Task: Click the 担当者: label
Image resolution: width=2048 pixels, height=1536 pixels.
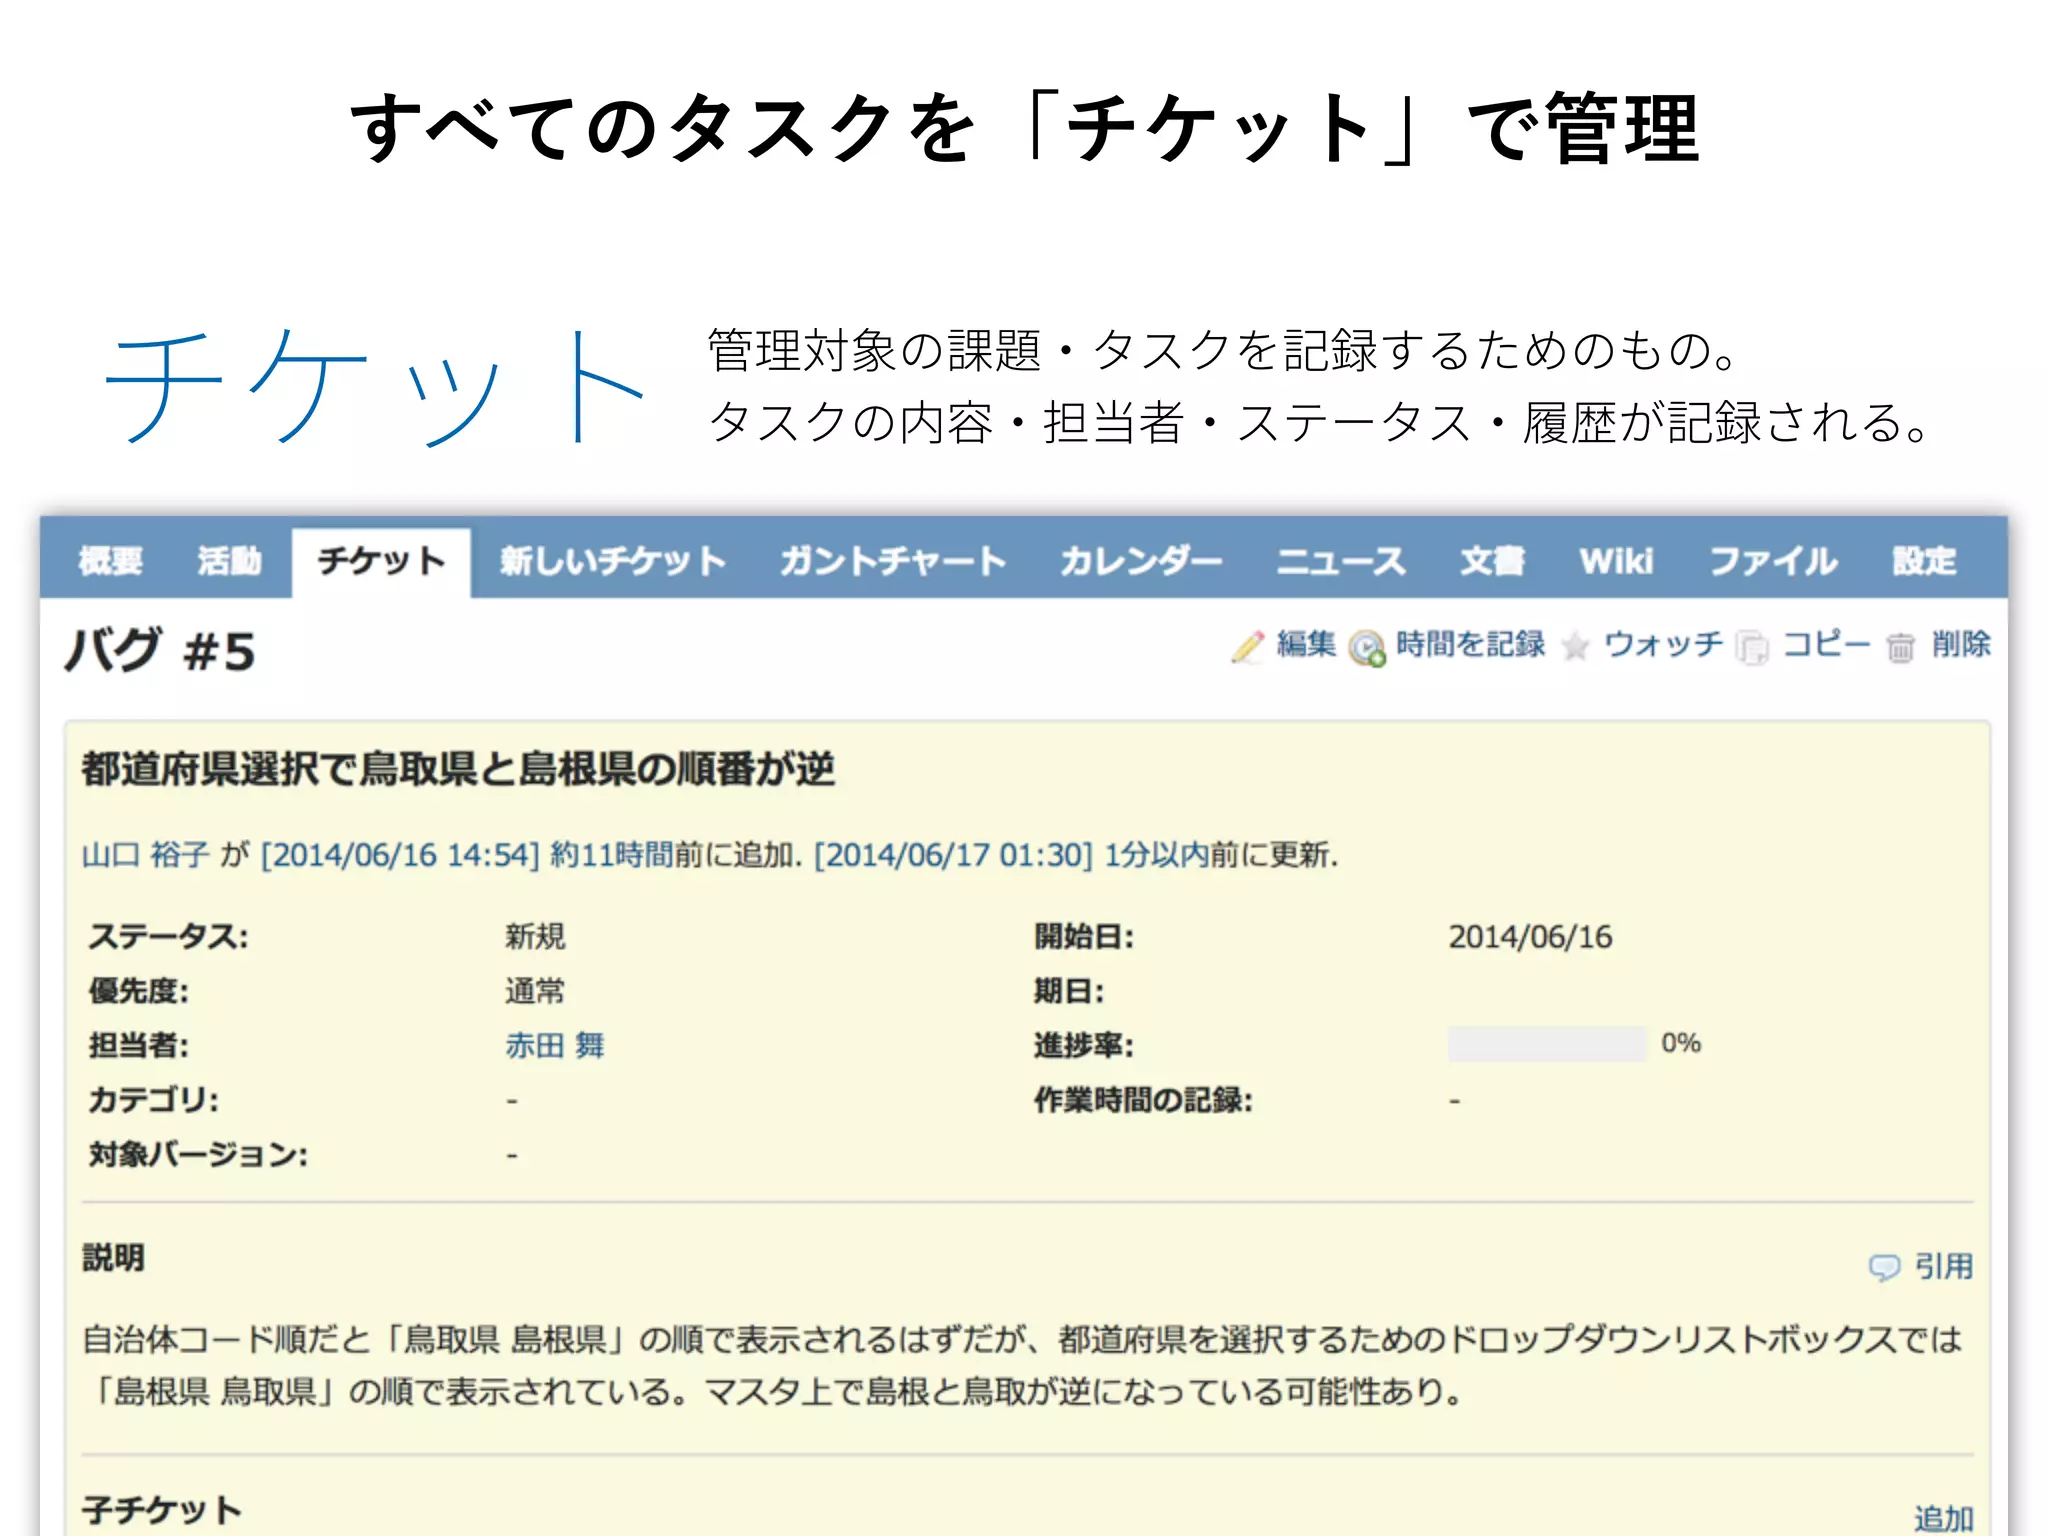Action: coord(139,1046)
